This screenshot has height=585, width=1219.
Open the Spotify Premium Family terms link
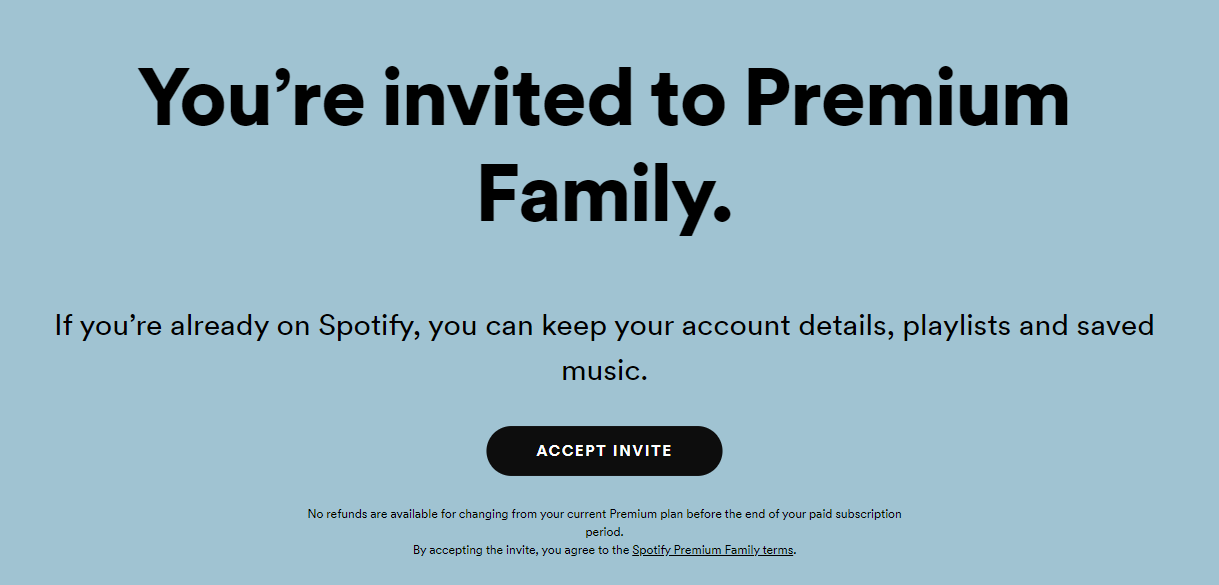[712, 550]
